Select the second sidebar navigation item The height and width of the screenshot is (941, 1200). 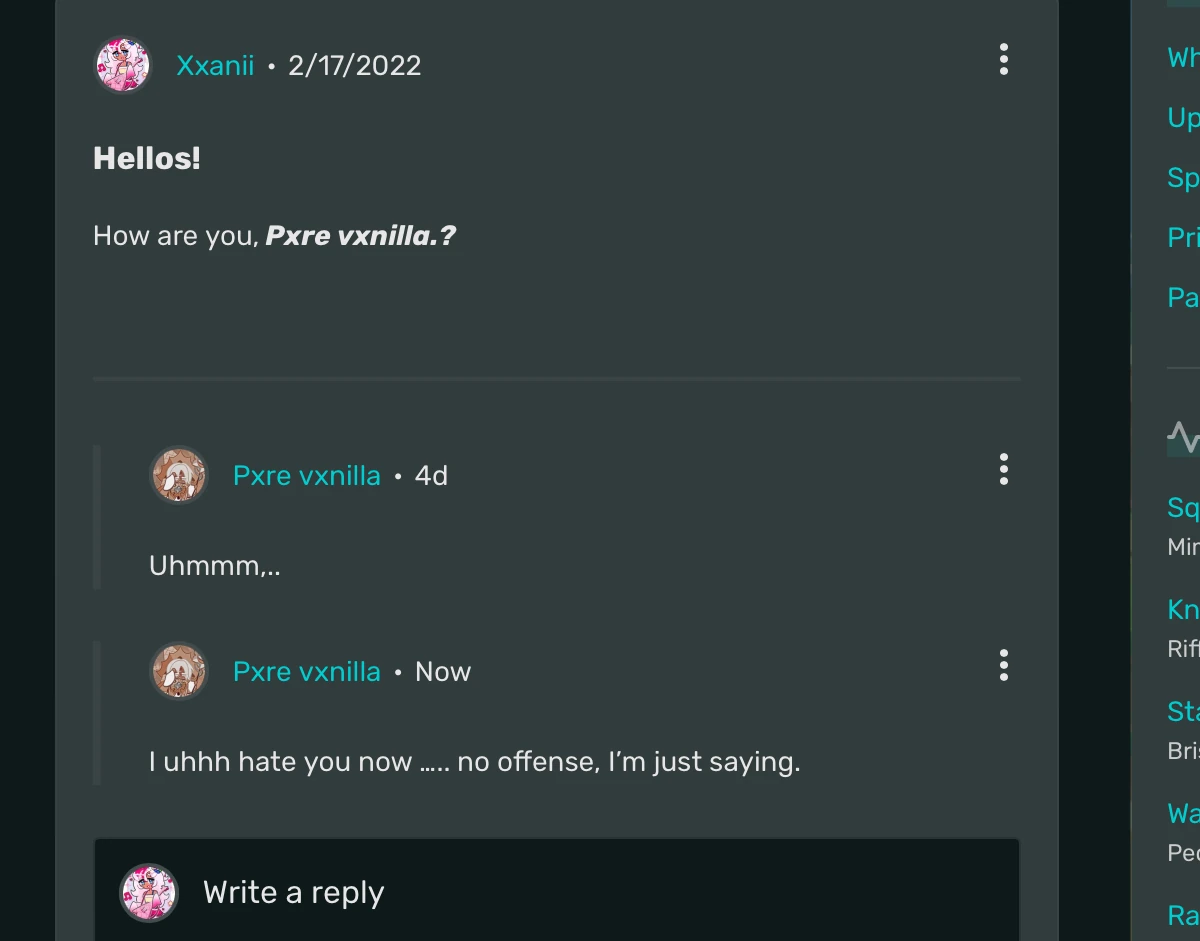1183,117
